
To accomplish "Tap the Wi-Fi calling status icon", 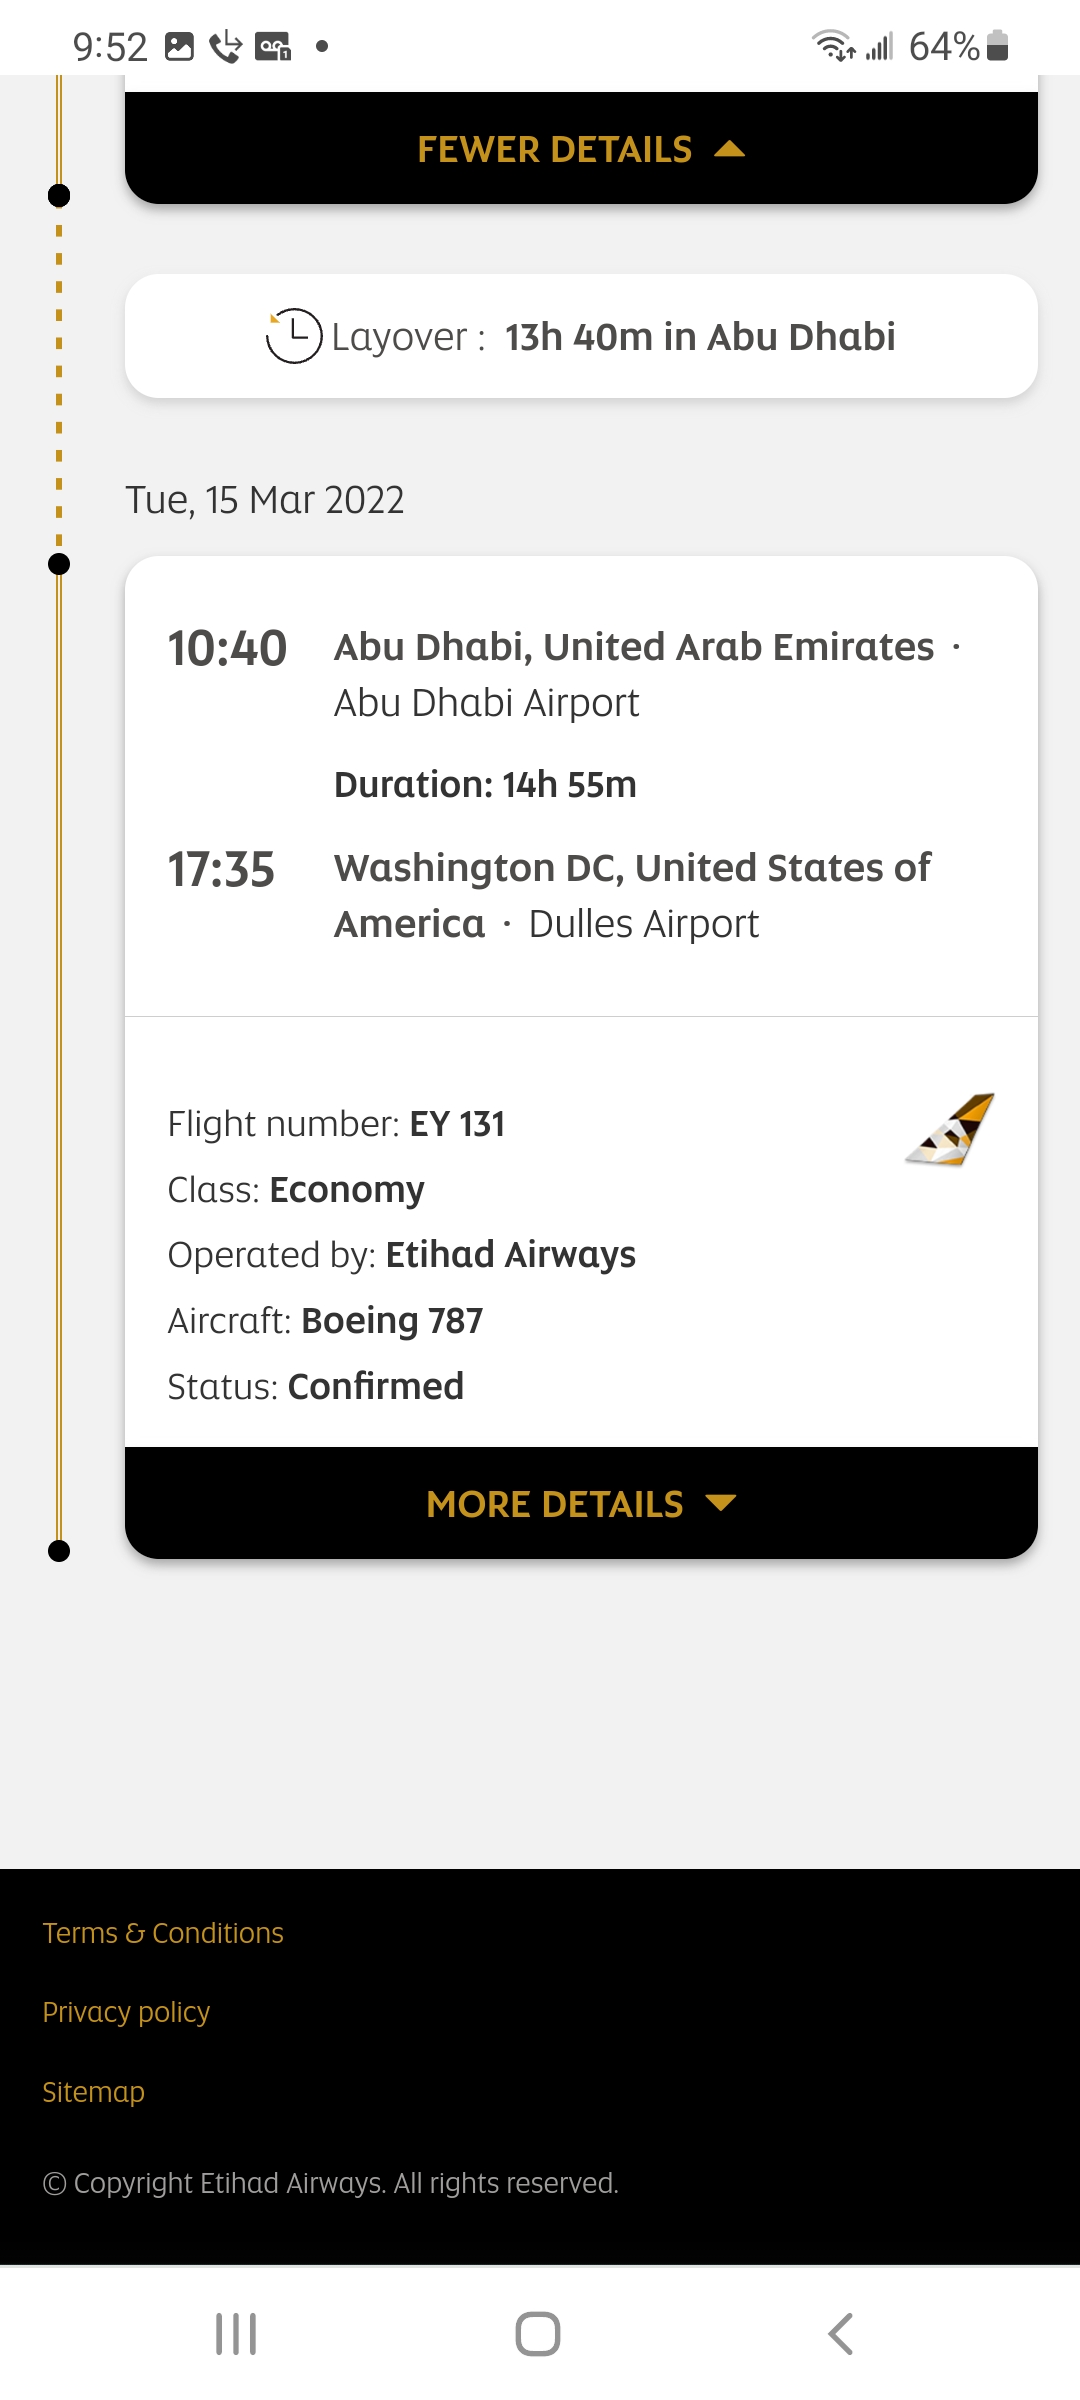I will tap(226, 47).
